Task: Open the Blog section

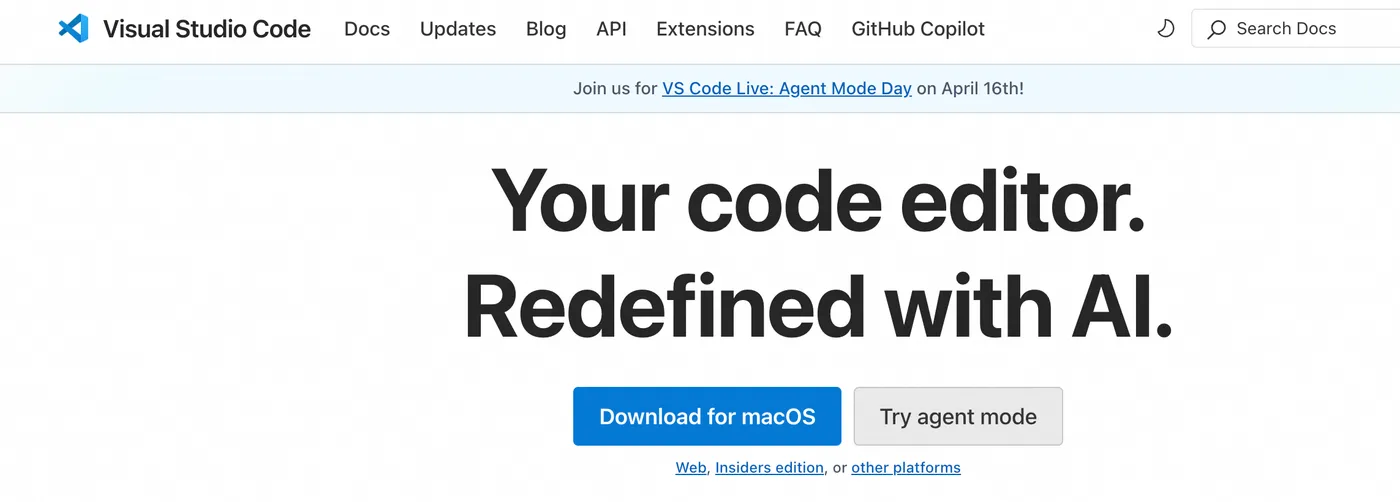Action: point(546,29)
